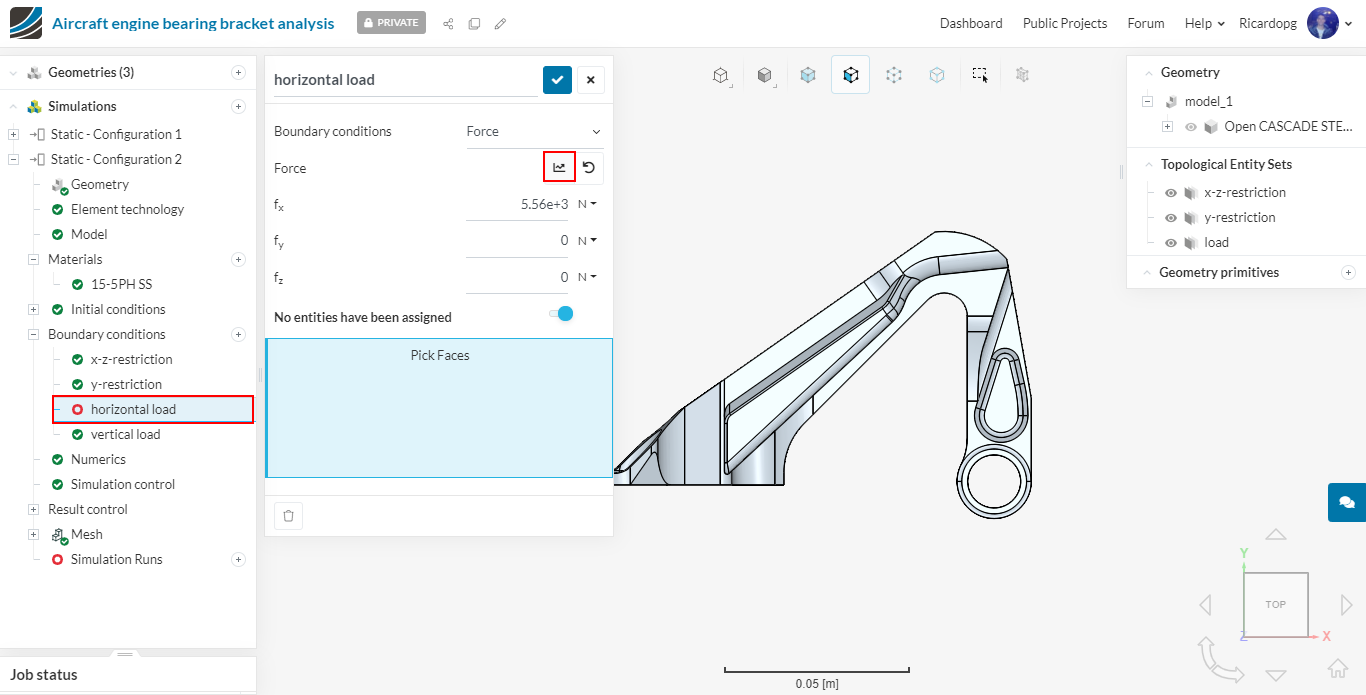Click the fx force value field
The width and height of the screenshot is (1366, 695).
click(x=517, y=204)
